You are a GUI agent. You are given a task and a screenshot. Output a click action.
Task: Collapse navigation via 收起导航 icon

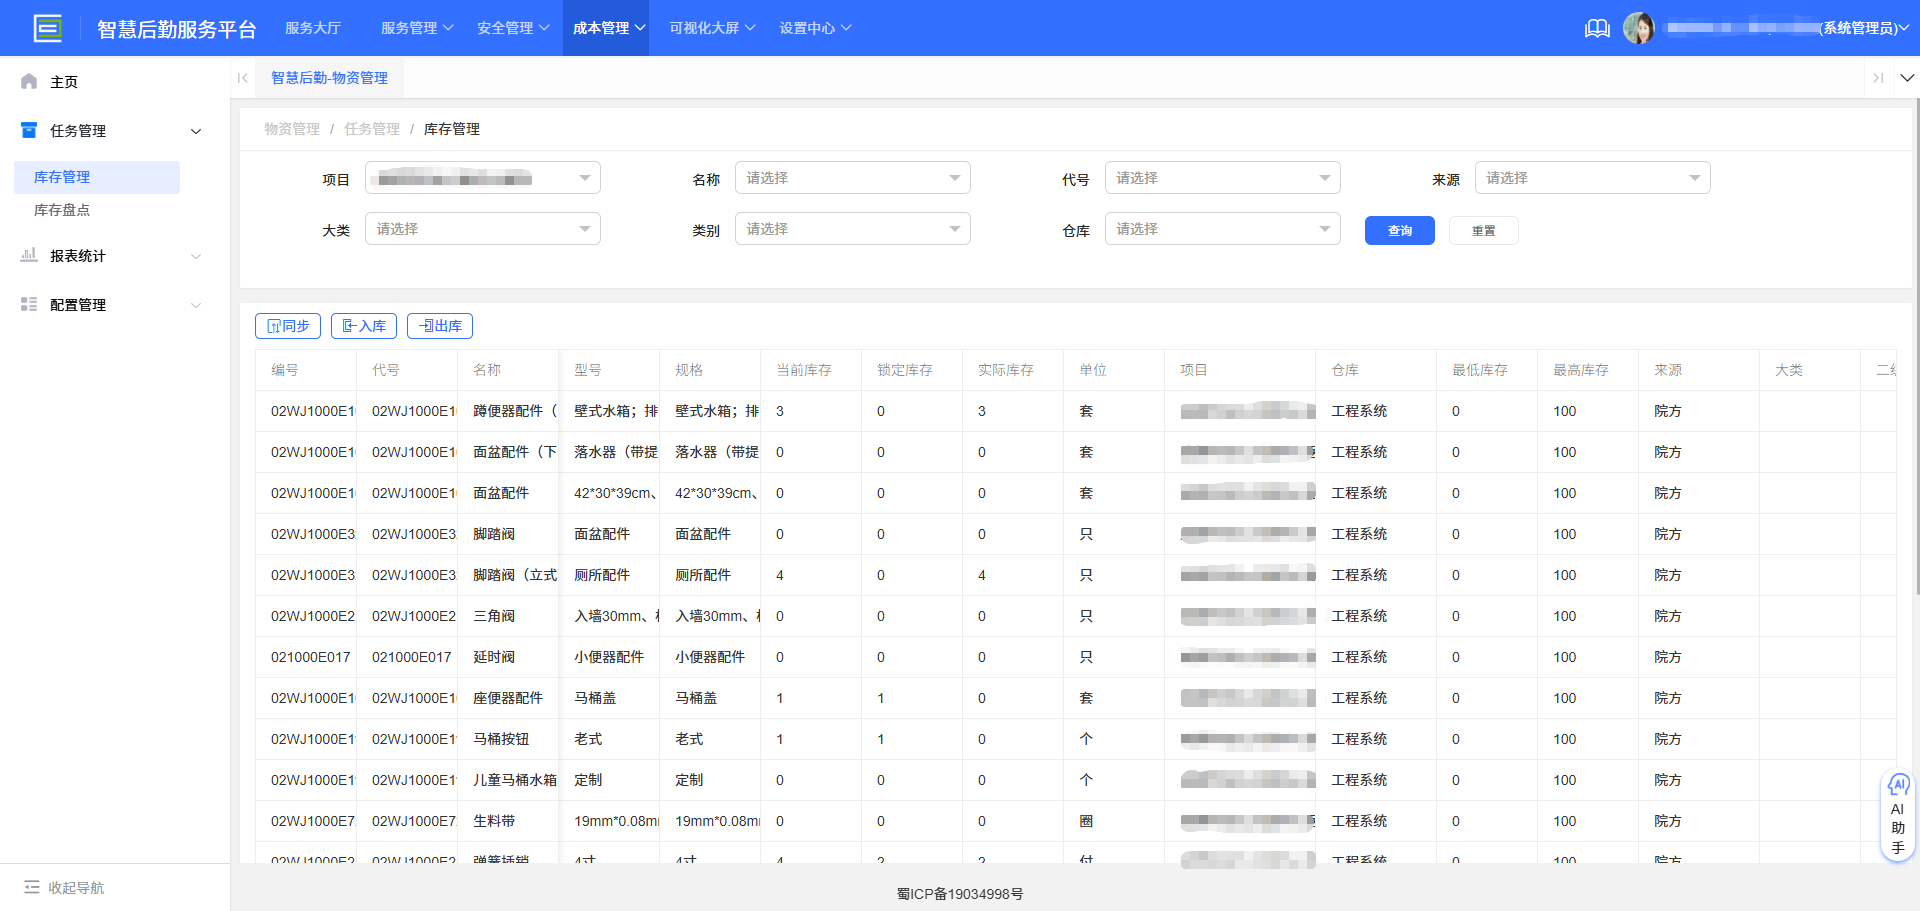pos(34,887)
